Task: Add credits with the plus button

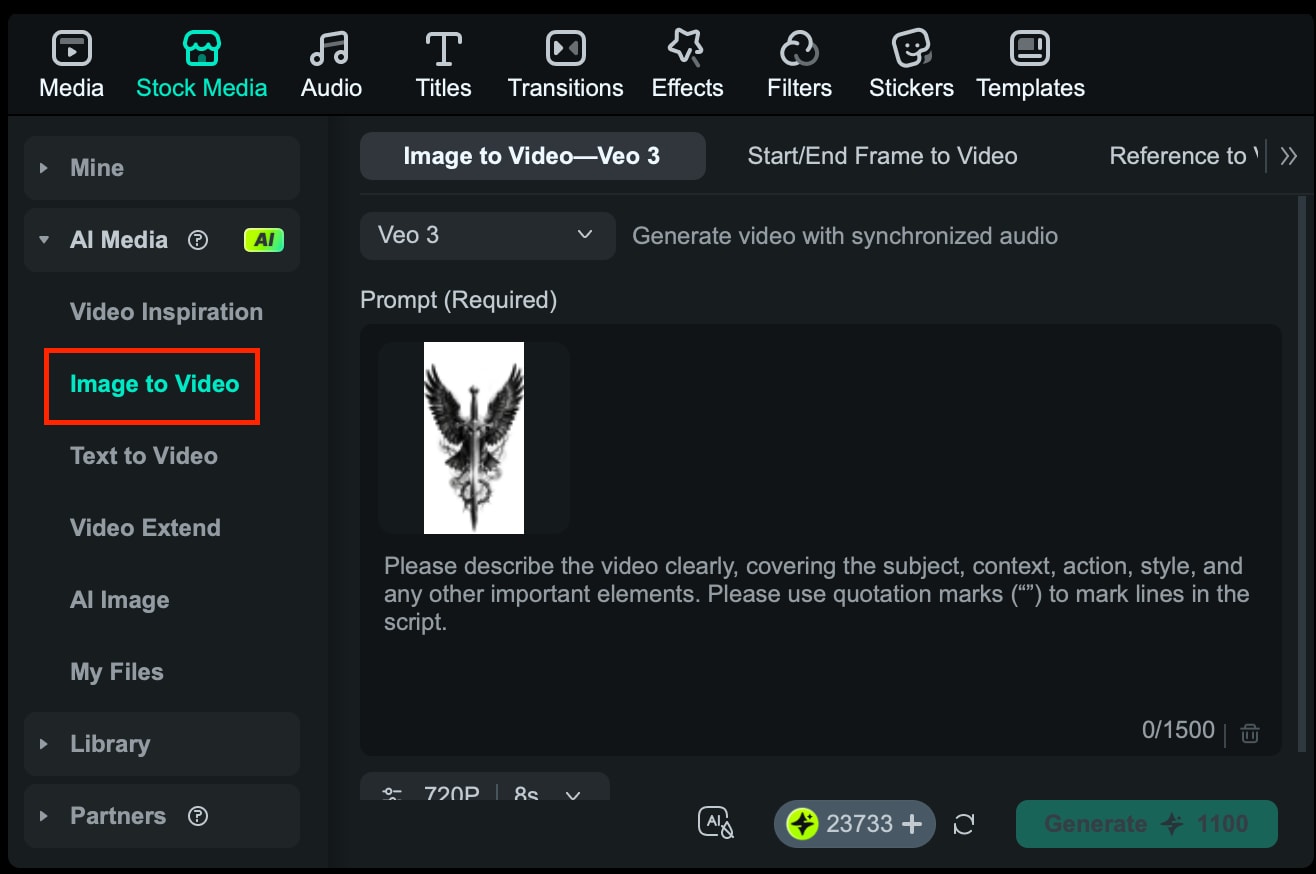Action: [x=911, y=824]
